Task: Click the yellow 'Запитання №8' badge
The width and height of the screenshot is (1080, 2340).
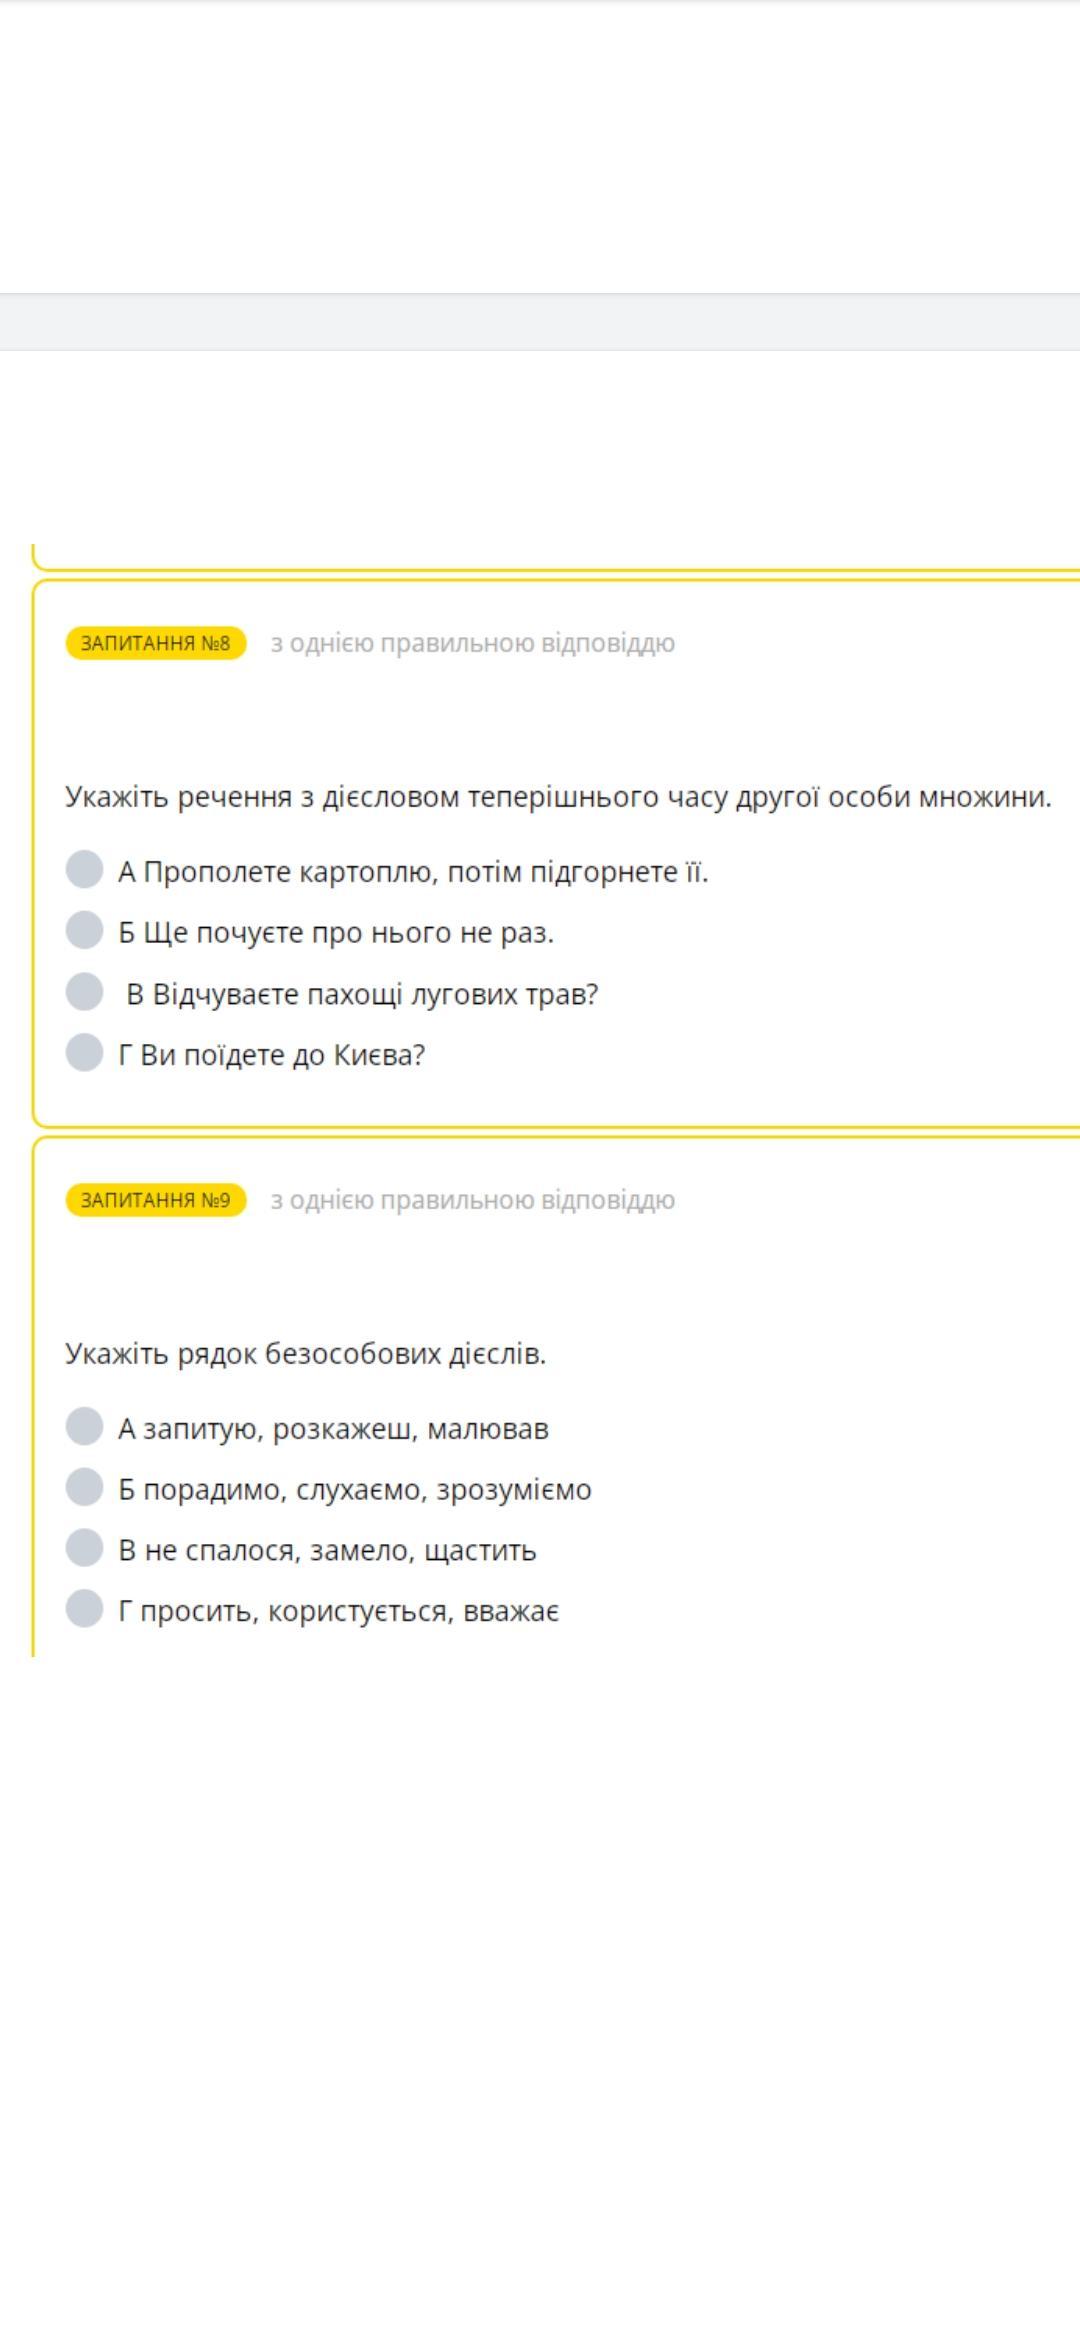Action: pyautogui.click(x=156, y=643)
